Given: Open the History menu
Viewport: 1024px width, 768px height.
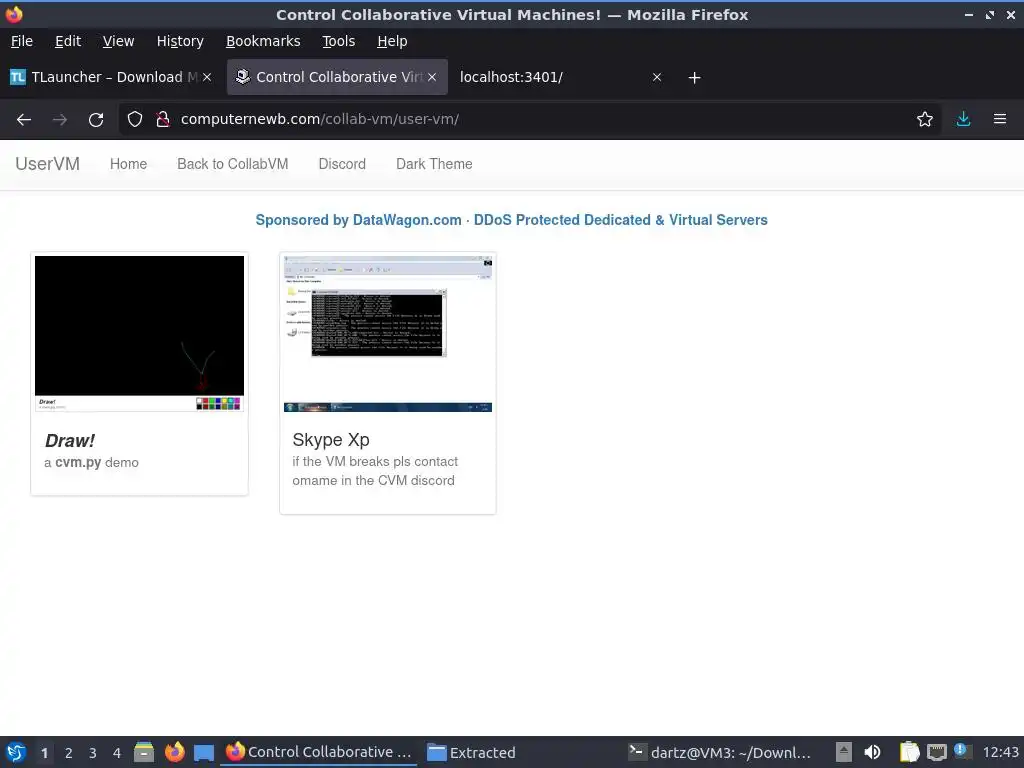Looking at the screenshot, I should [x=180, y=41].
